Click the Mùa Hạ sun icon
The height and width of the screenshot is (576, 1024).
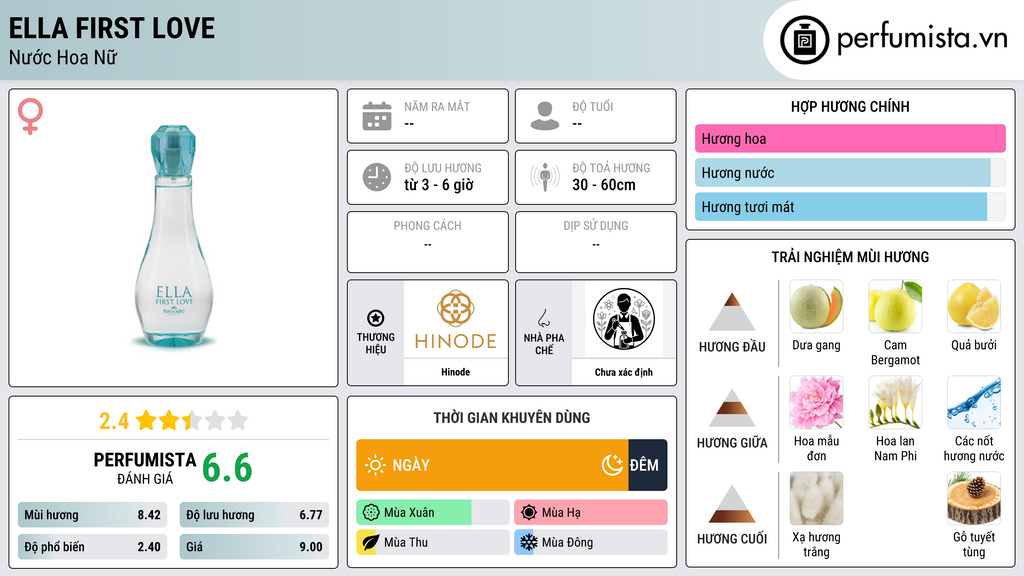point(529,513)
